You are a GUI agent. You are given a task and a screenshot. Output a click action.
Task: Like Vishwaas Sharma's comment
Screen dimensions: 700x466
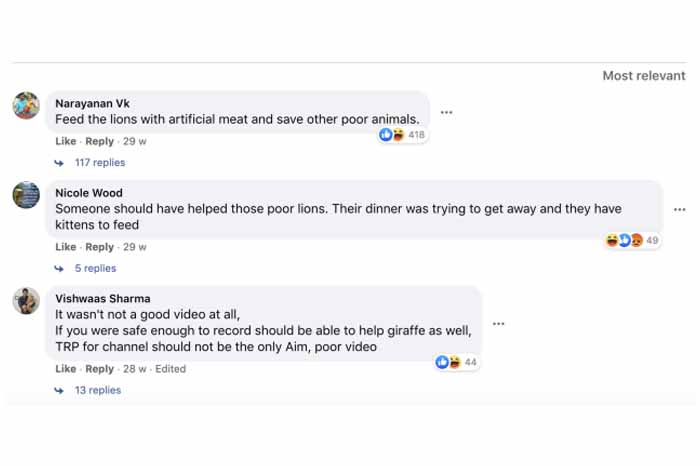tap(65, 369)
